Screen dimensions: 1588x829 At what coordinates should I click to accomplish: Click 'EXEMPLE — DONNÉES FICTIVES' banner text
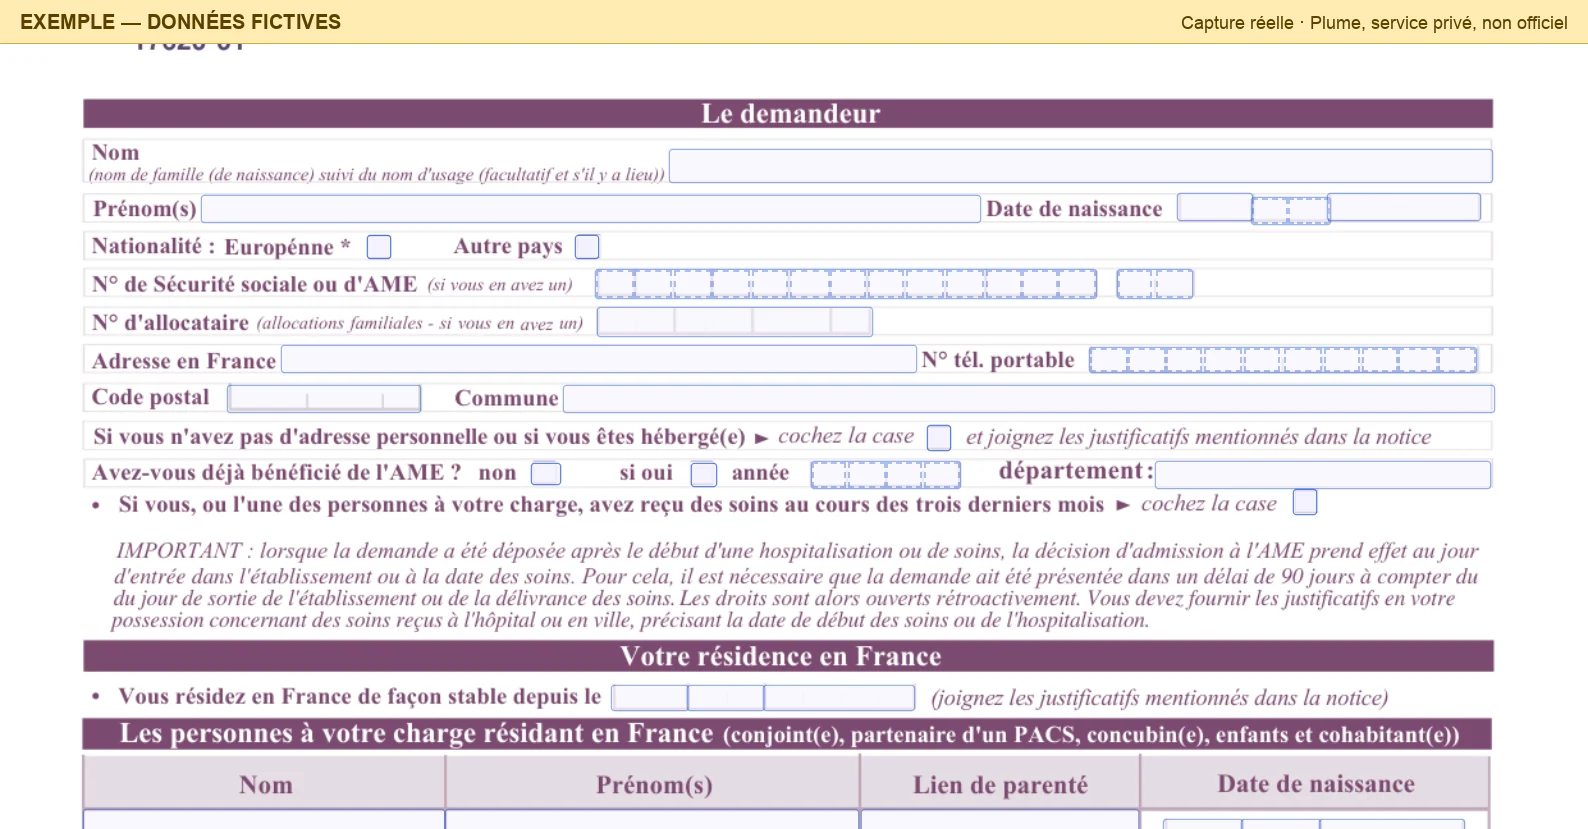coord(181,22)
